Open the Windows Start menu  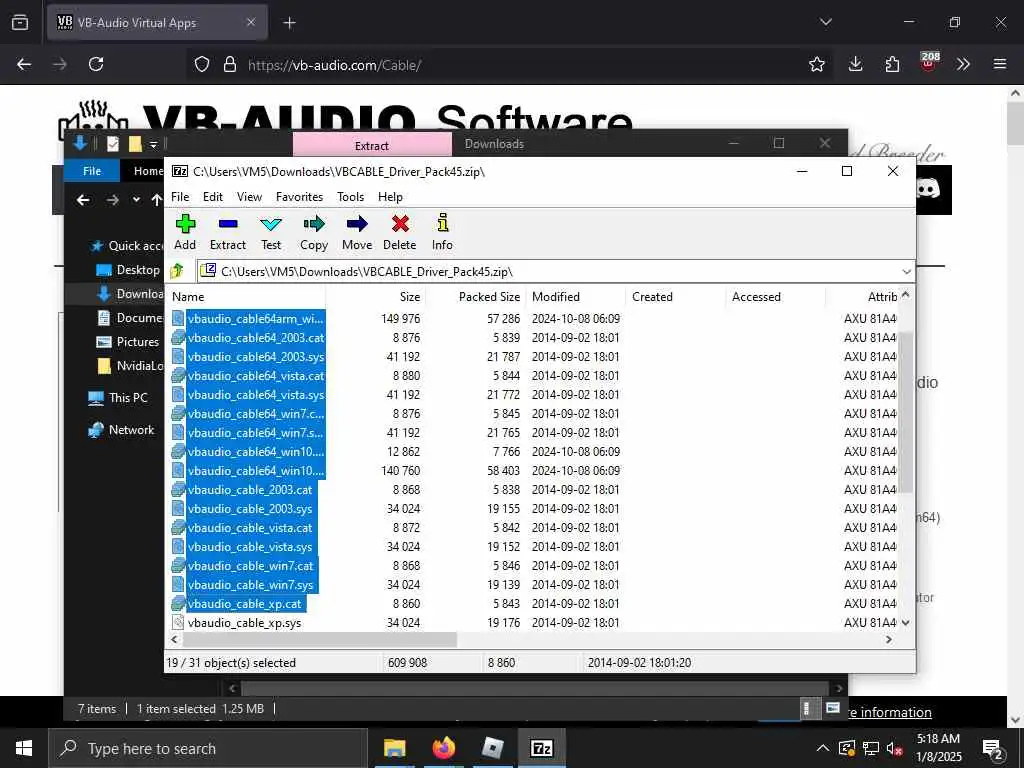click(x=24, y=748)
